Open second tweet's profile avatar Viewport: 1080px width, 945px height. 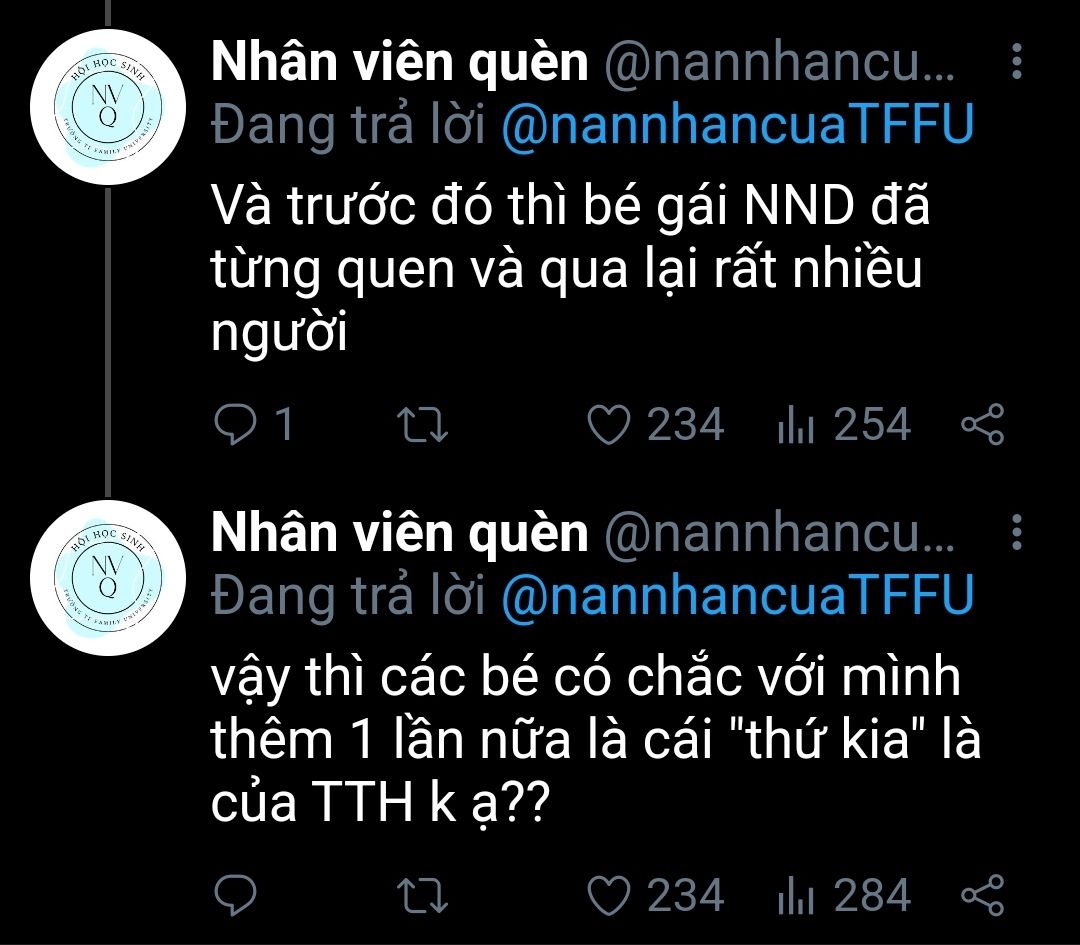(108, 578)
